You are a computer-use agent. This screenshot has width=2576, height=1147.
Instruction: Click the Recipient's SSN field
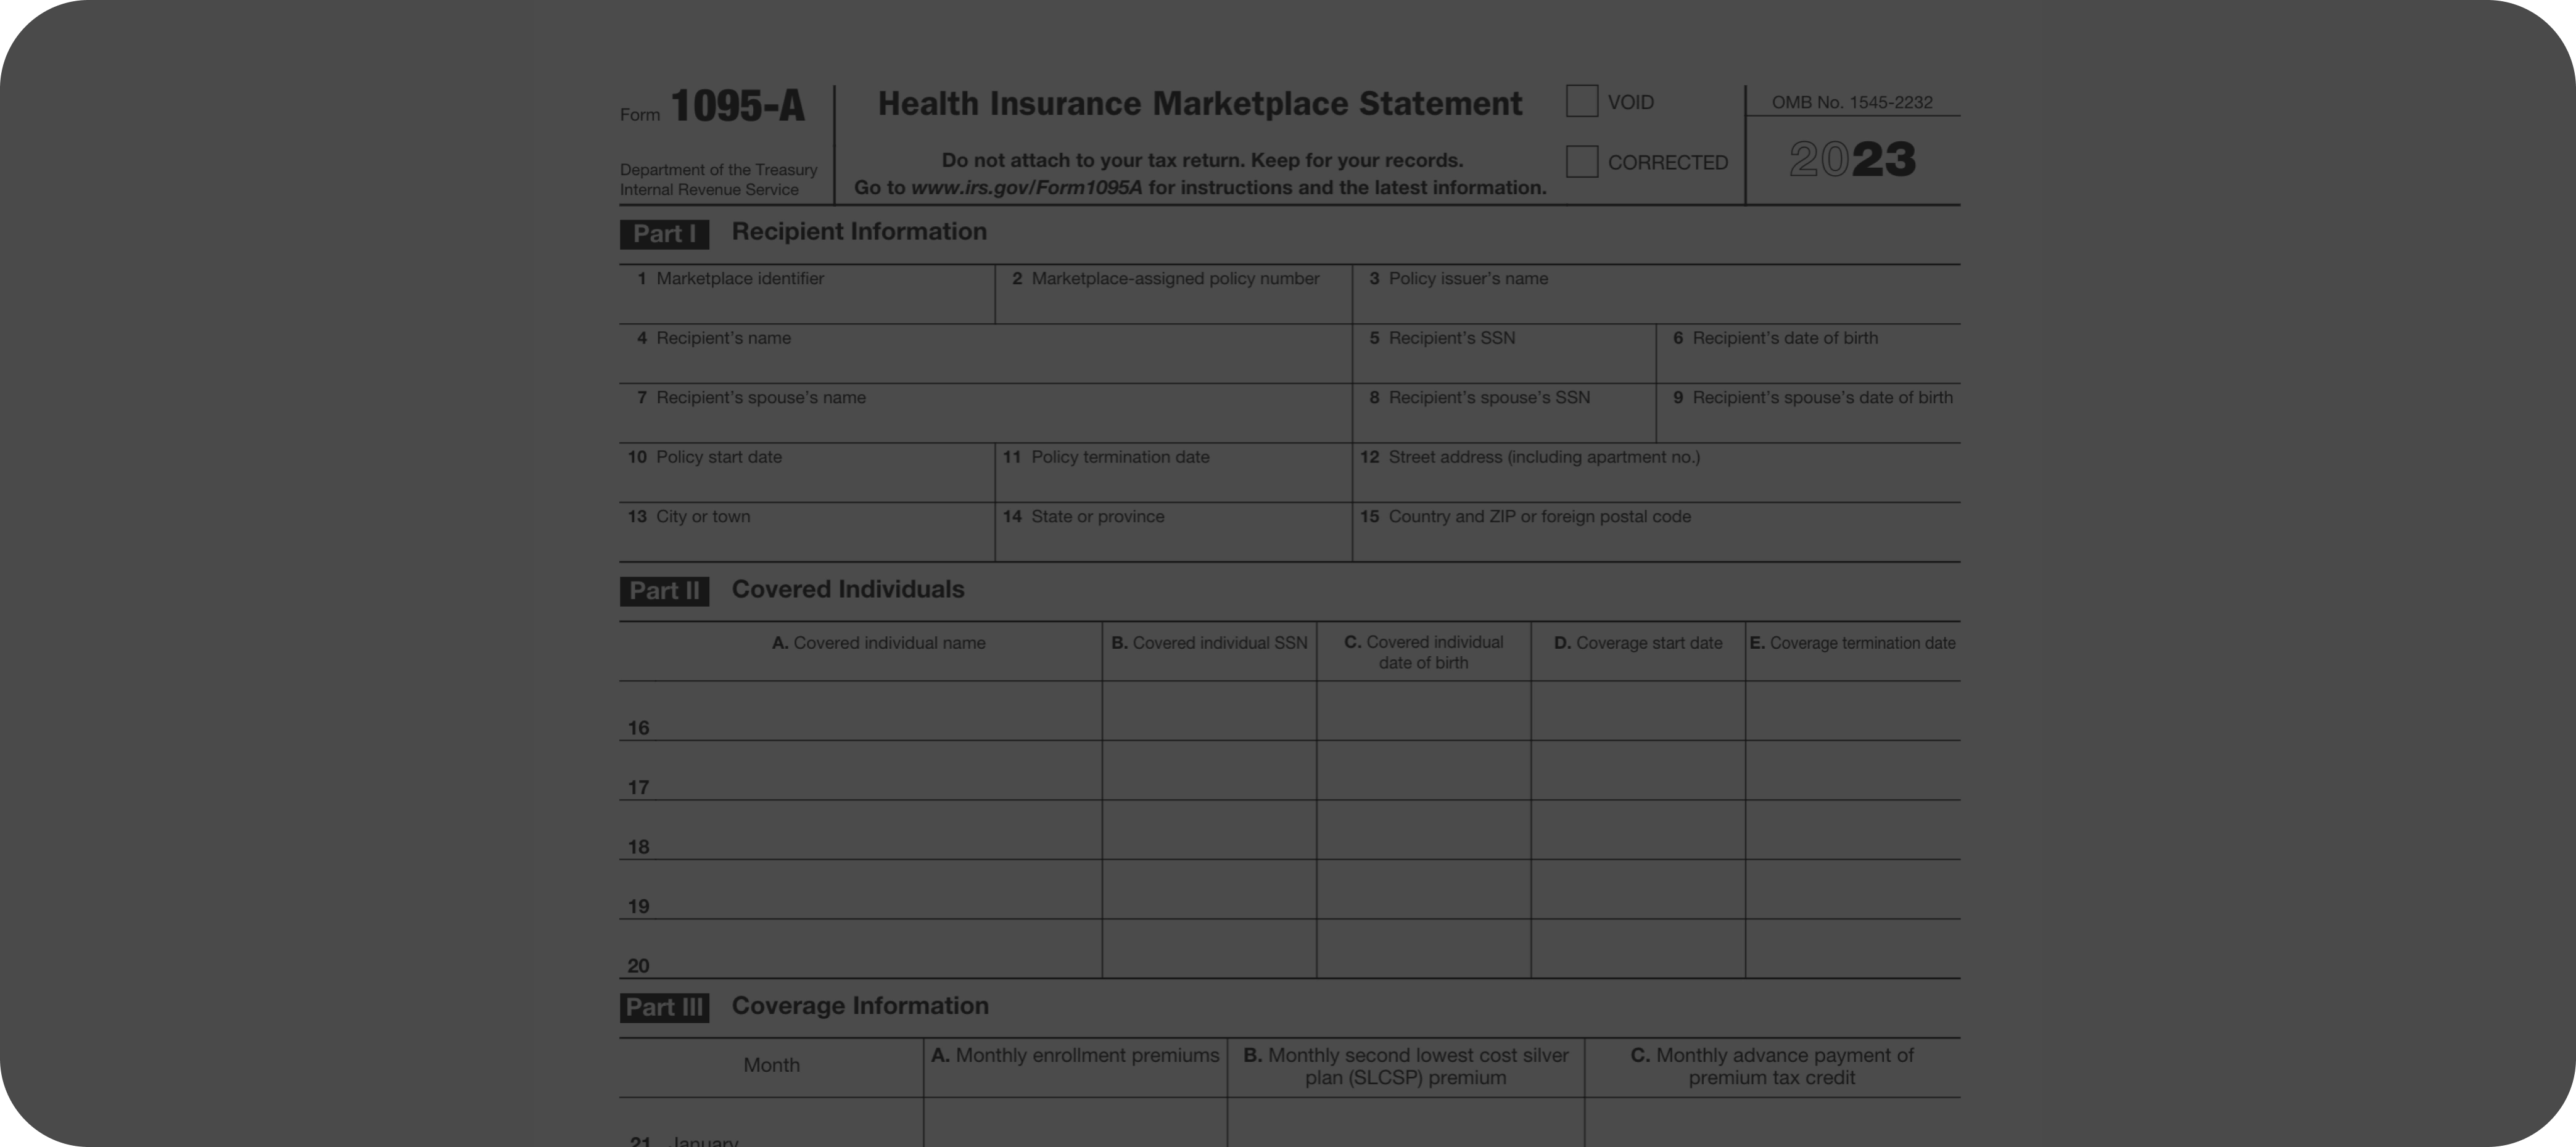coord(1503,362)
